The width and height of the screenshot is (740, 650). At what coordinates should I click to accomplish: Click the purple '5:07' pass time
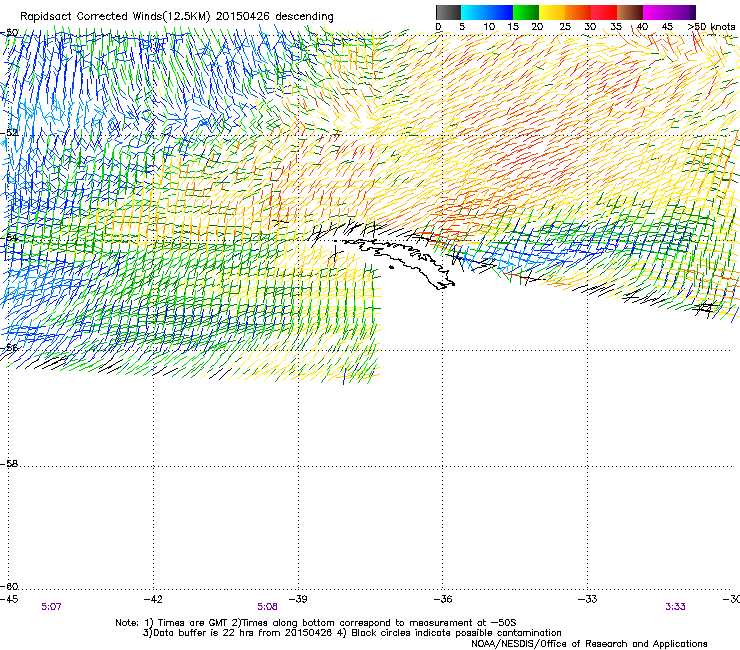(x=51, y=607)
